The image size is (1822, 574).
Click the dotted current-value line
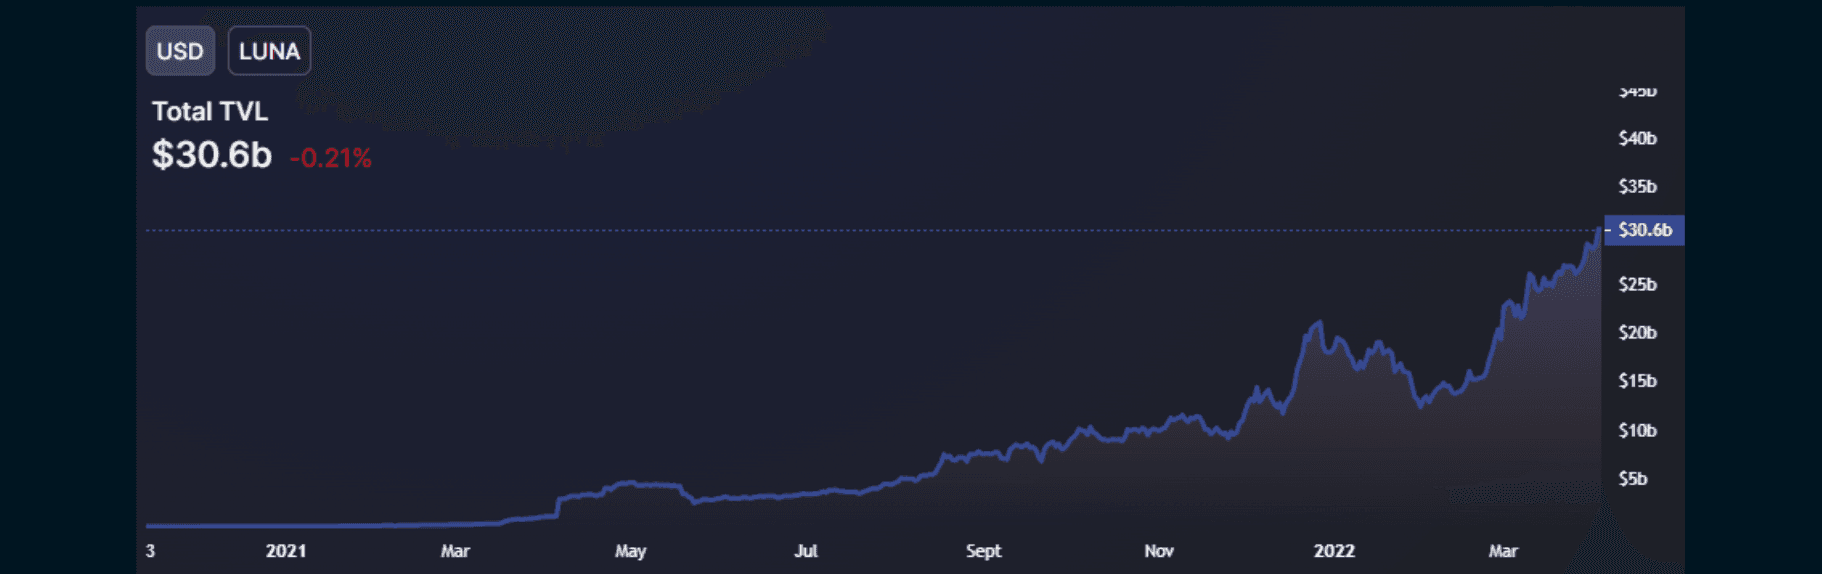(x=800, y=230)
